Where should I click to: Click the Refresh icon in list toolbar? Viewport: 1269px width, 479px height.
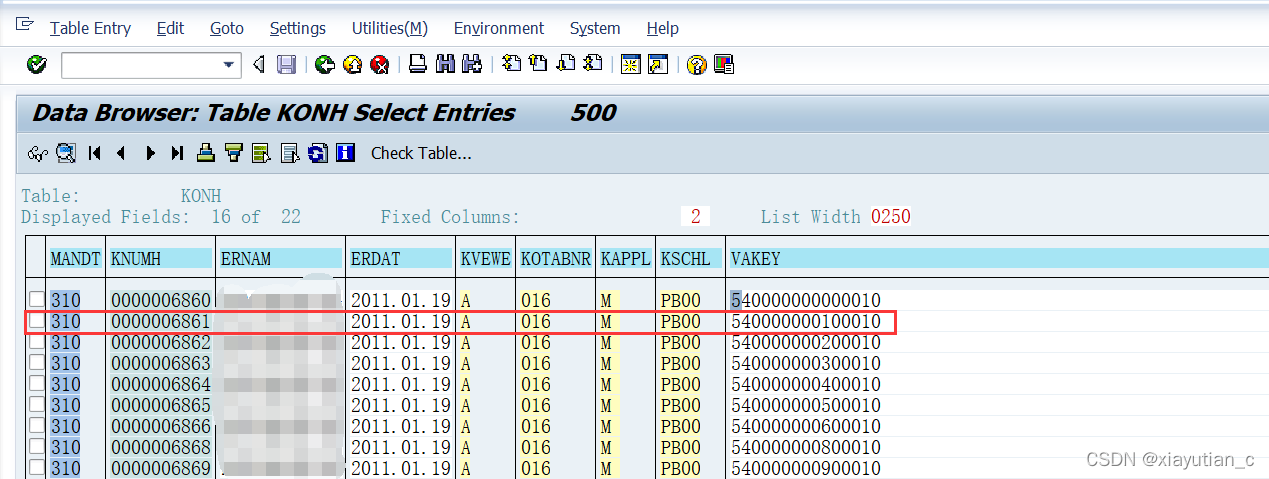pyautogui.click(x=318, y=153)
